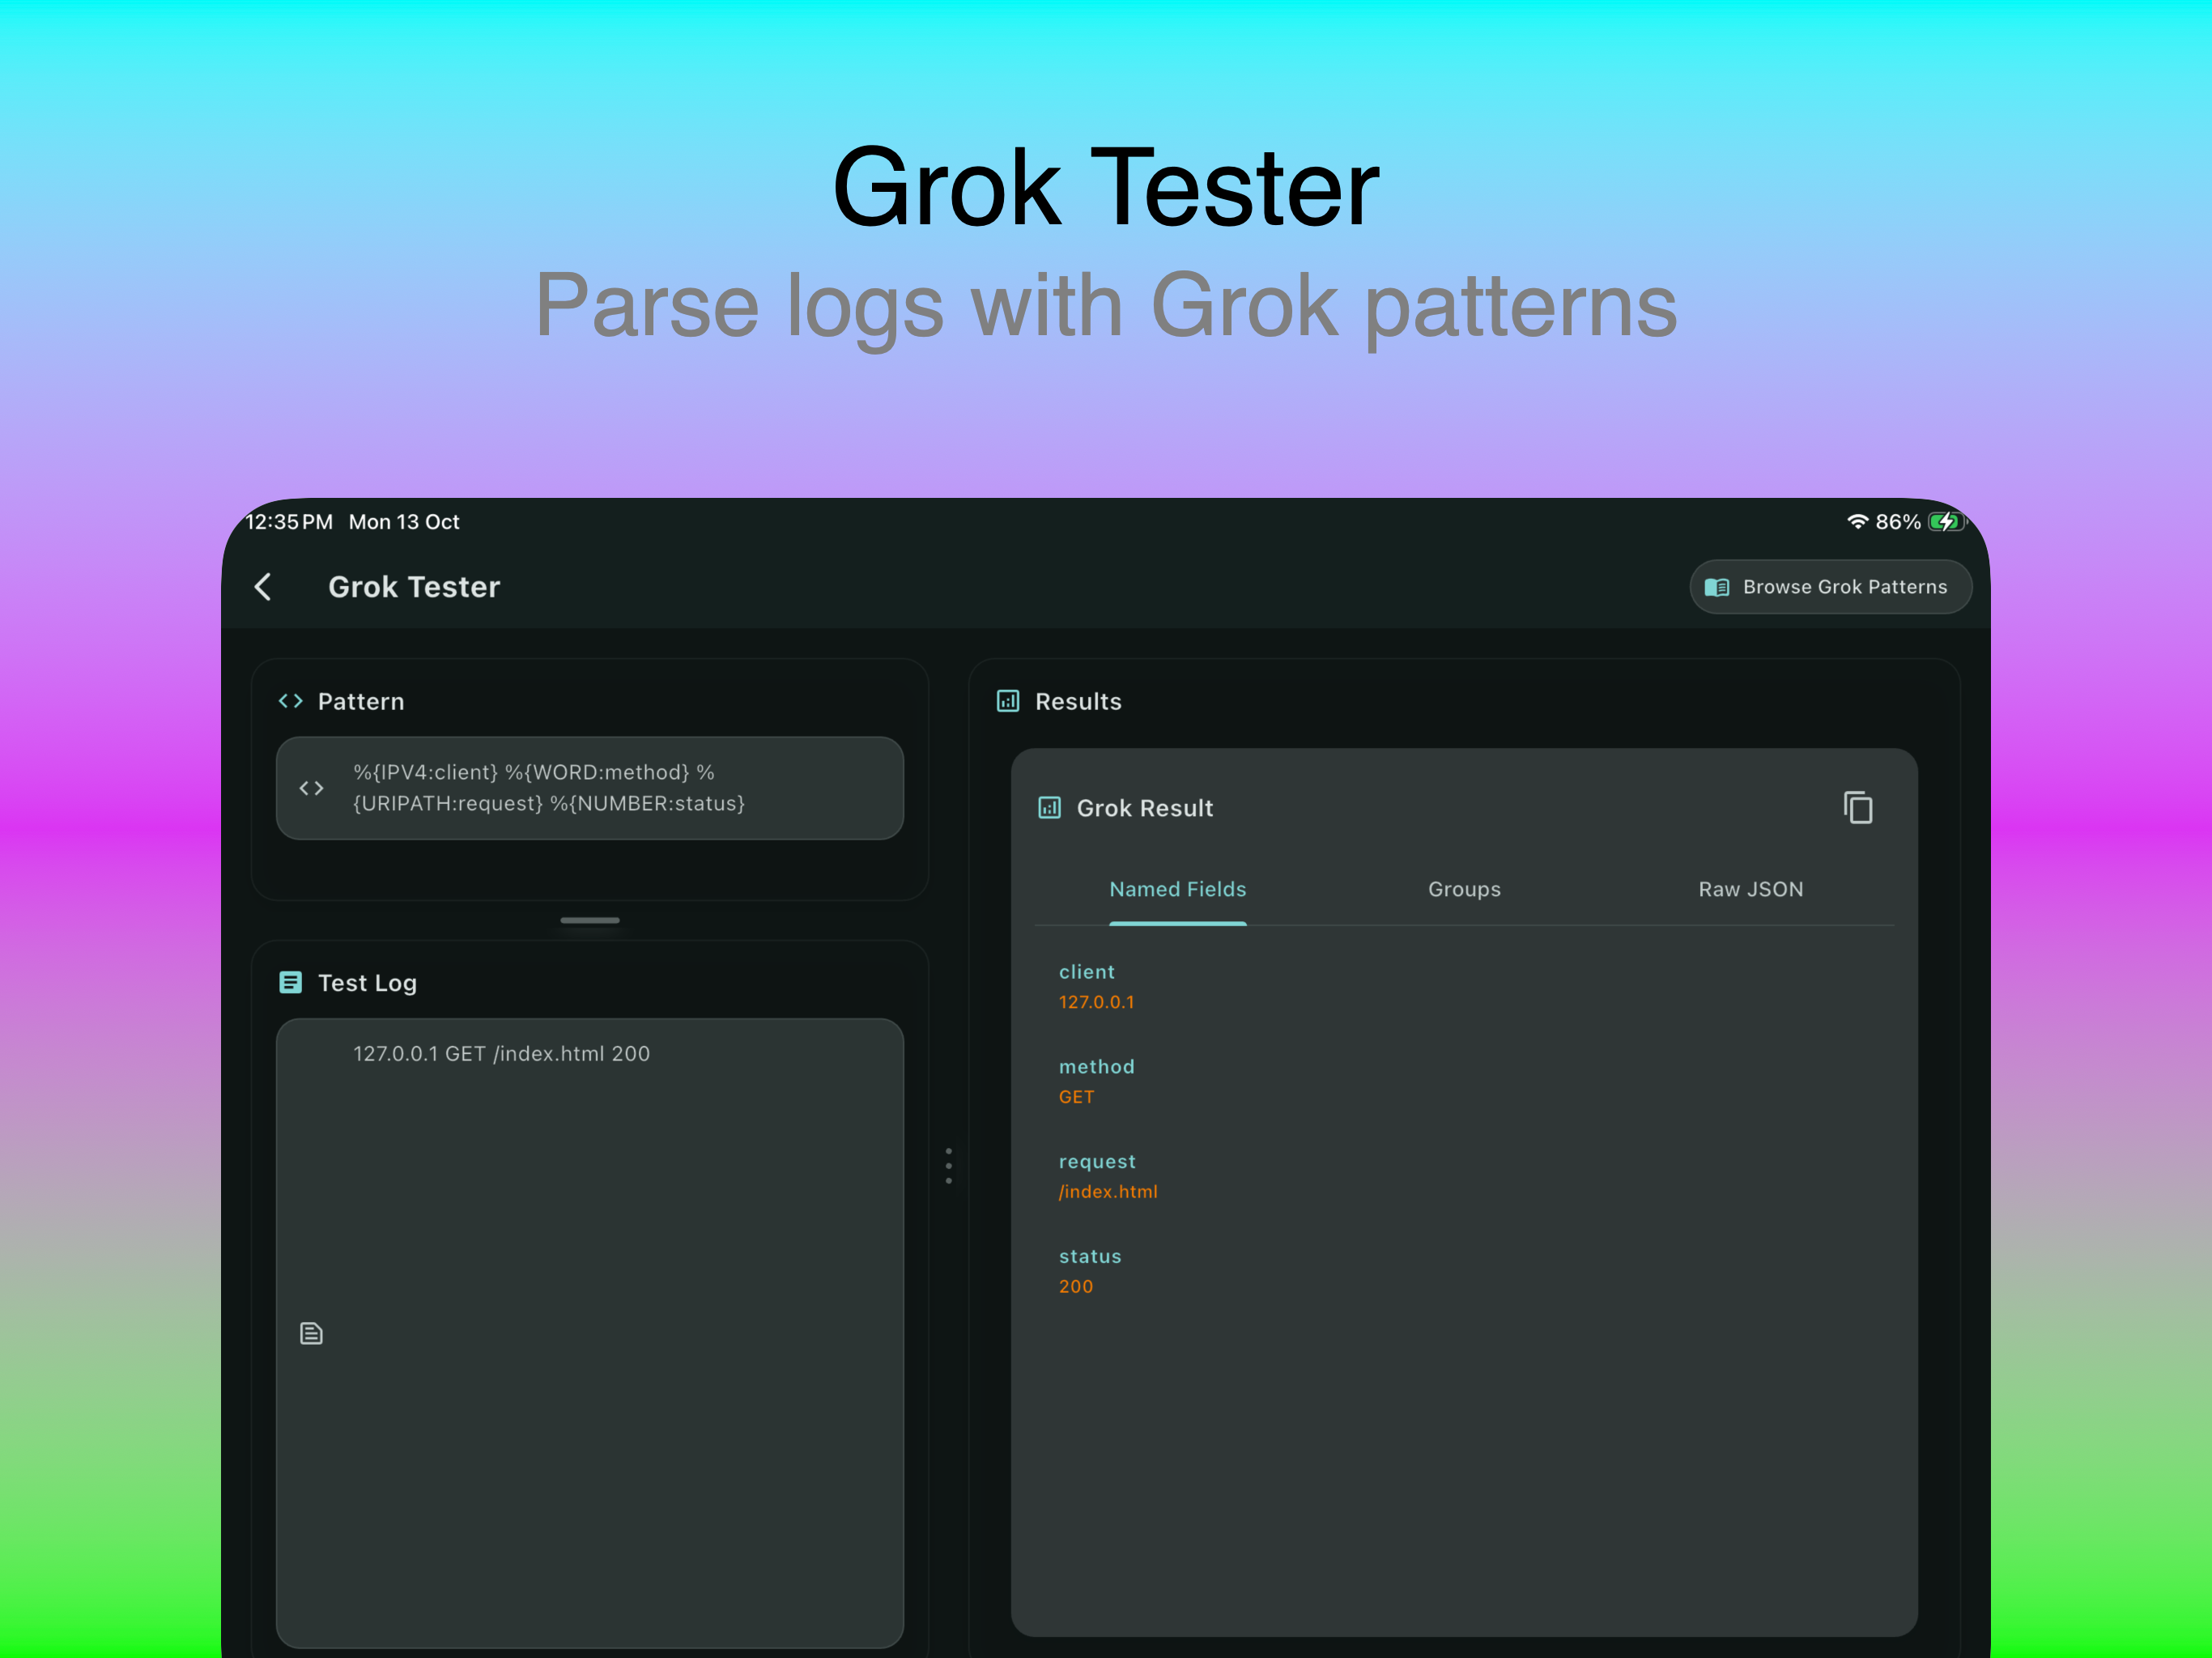Viewport: 2212px width, 1658px height.
Task: Switch to the Groups tab
Action: pyautogui.click(x=1464, y=889)
